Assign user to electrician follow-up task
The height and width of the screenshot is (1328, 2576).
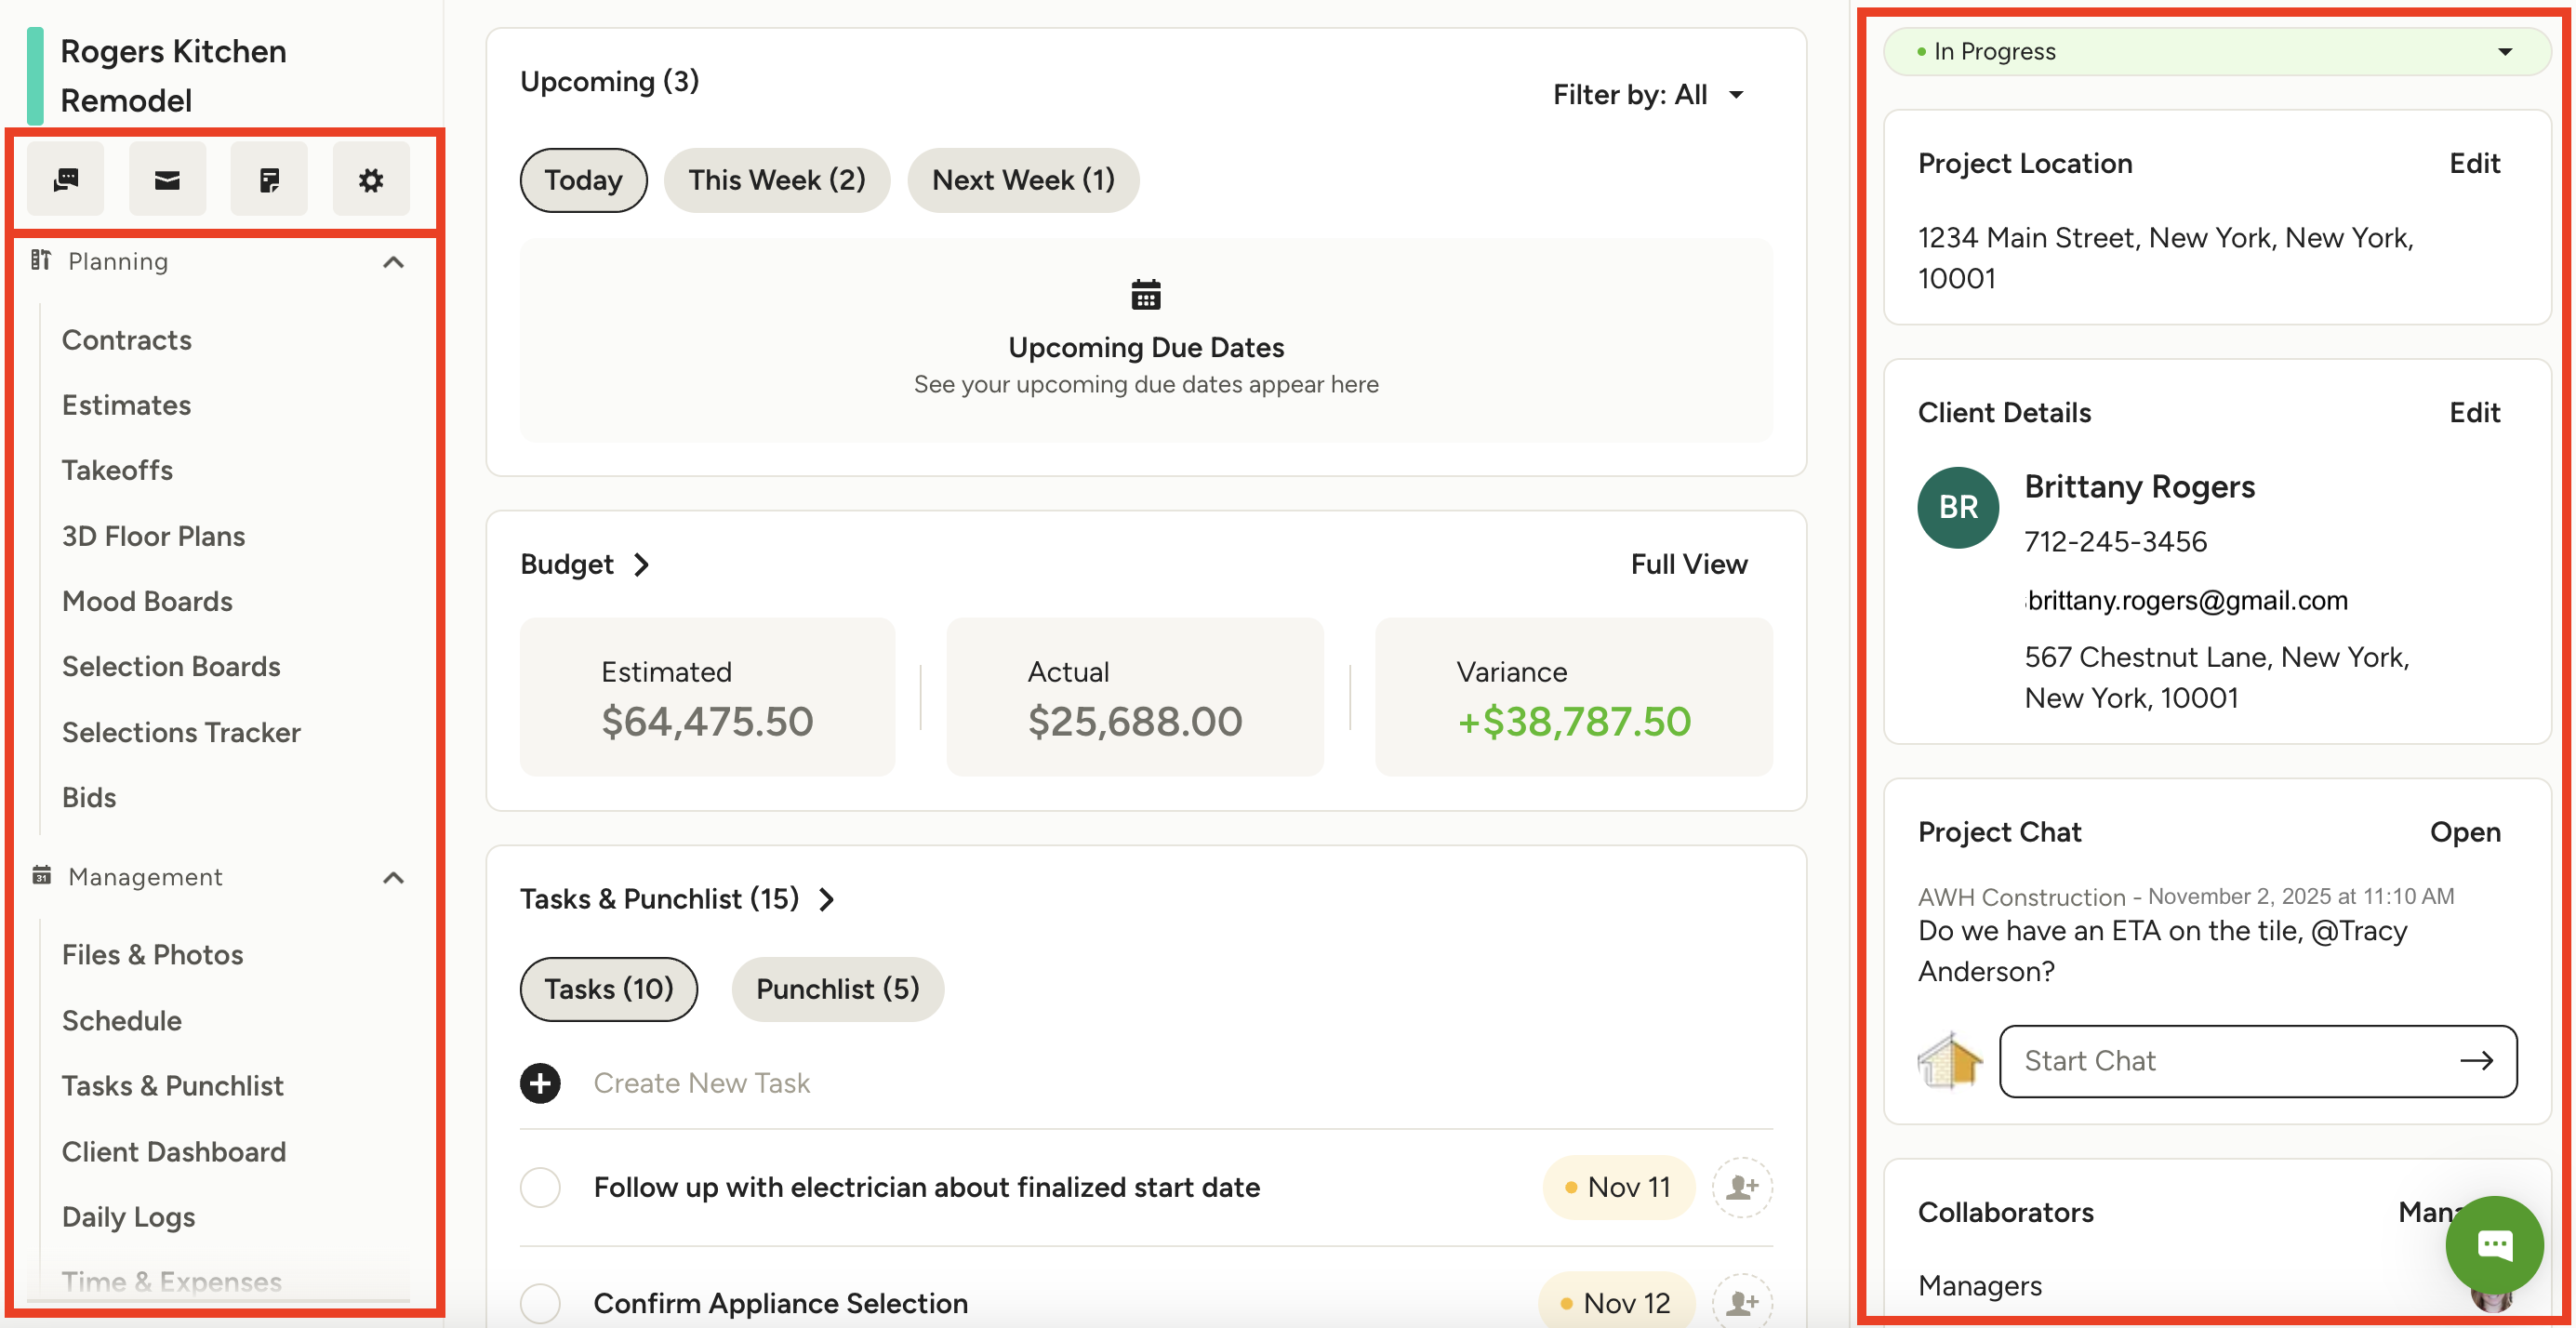[1742, 1187]
